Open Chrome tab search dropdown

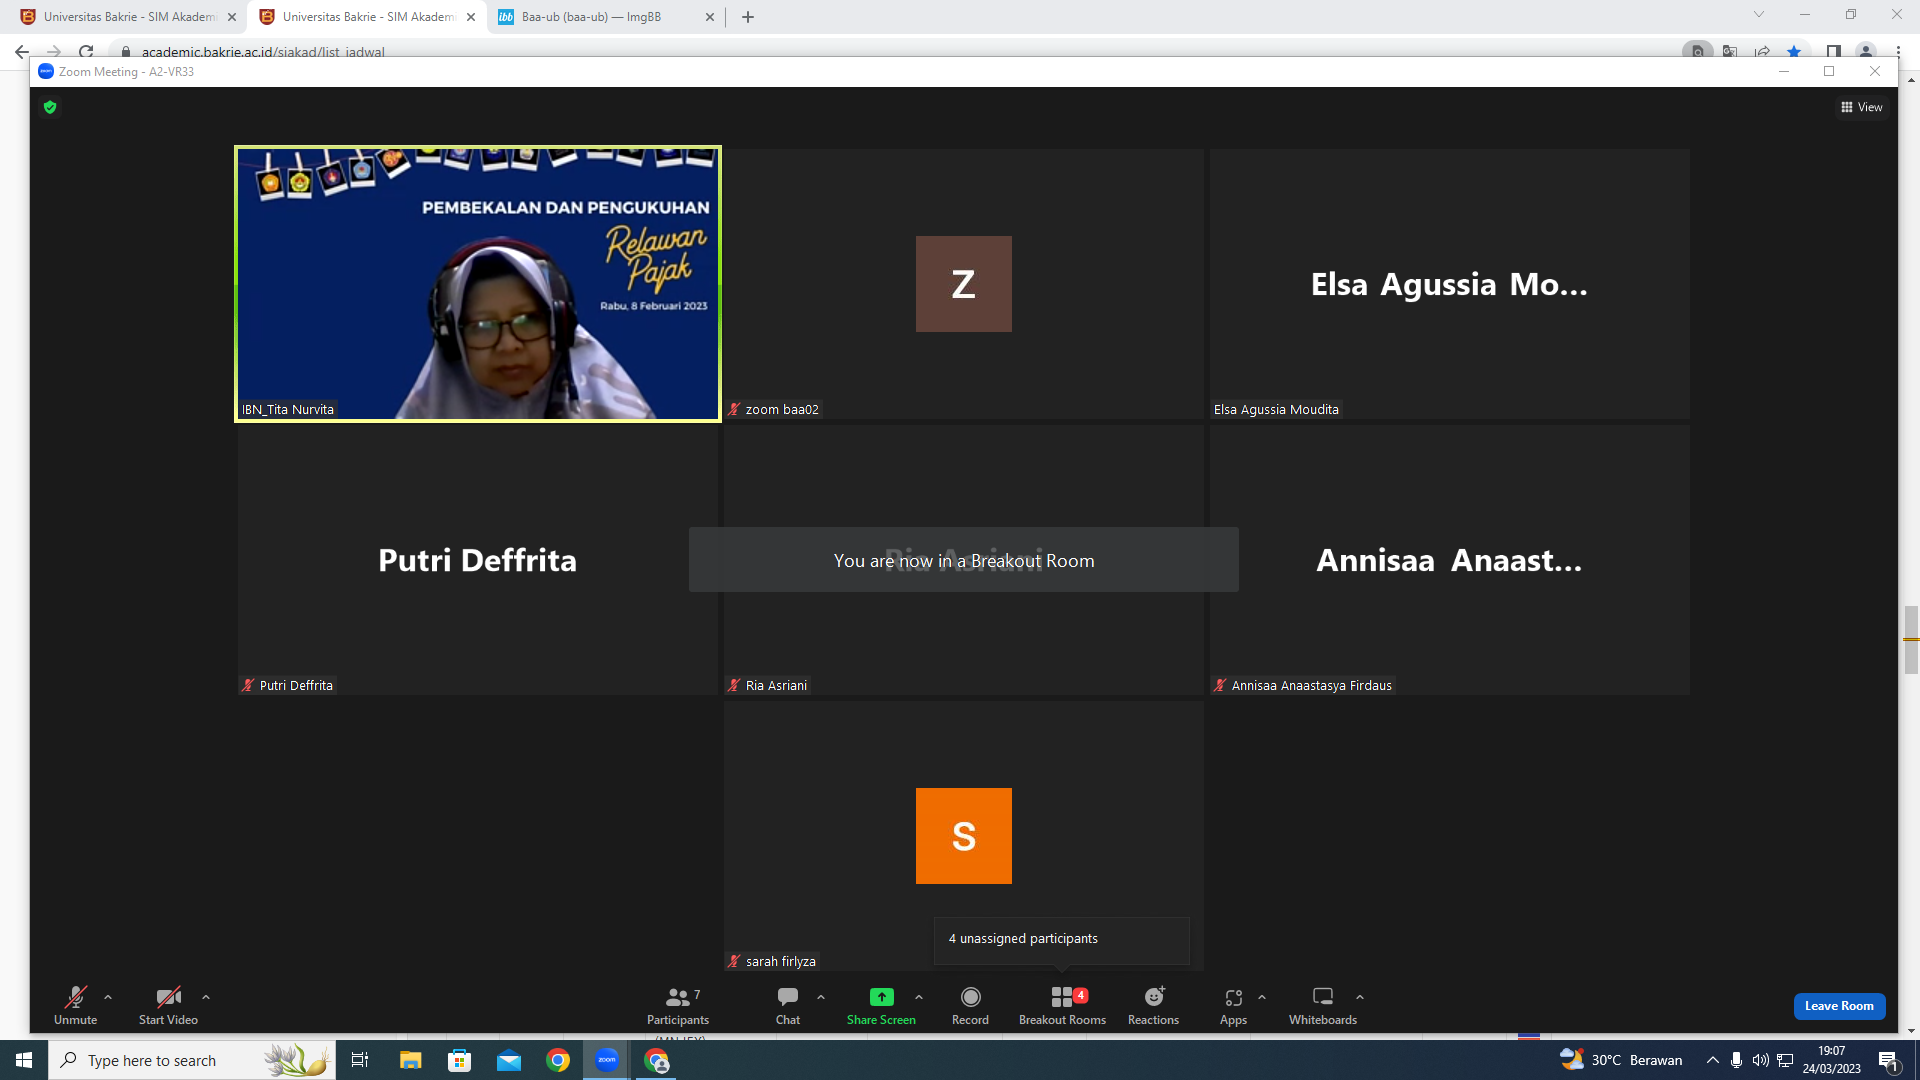click(1758, 15)
